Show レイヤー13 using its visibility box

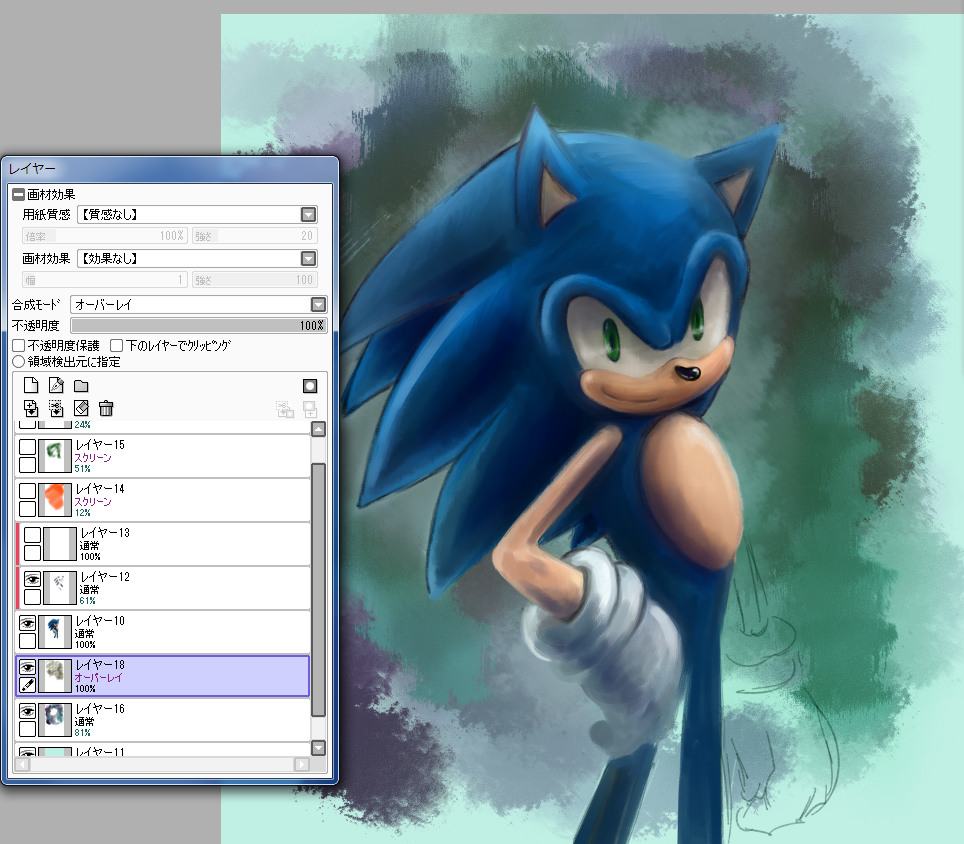[x=32, y=535]
